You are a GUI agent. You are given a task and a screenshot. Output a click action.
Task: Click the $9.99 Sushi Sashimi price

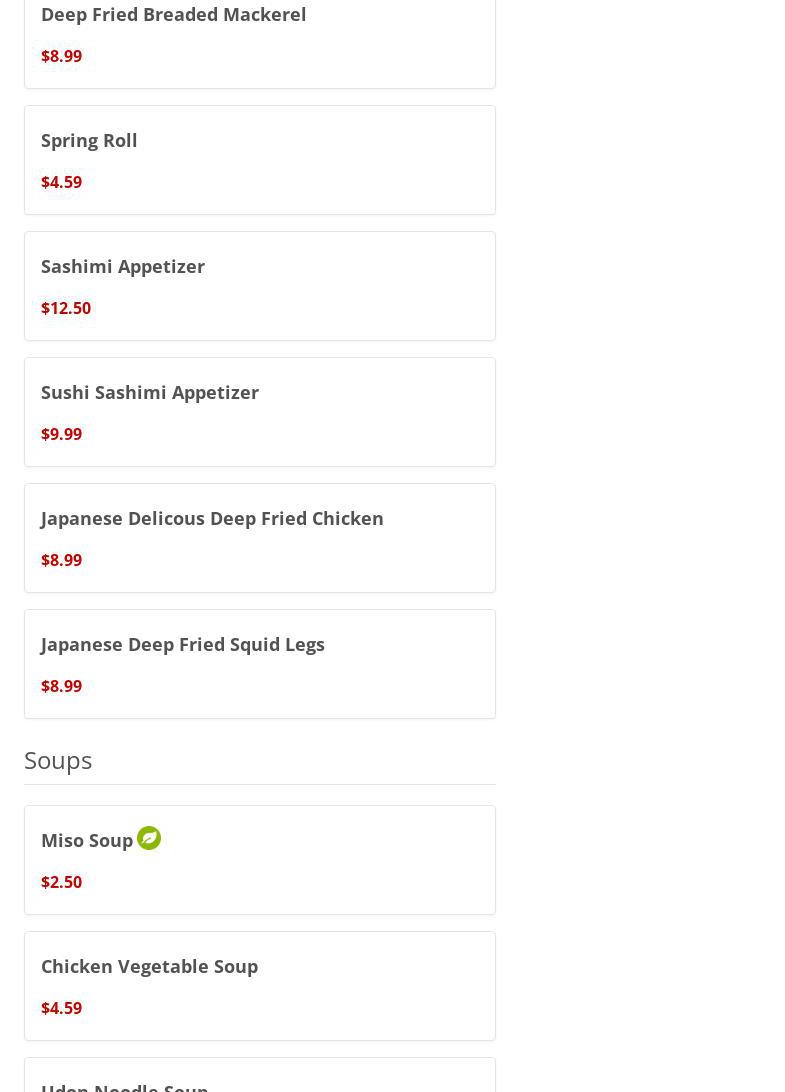click(x=62, y=434)
